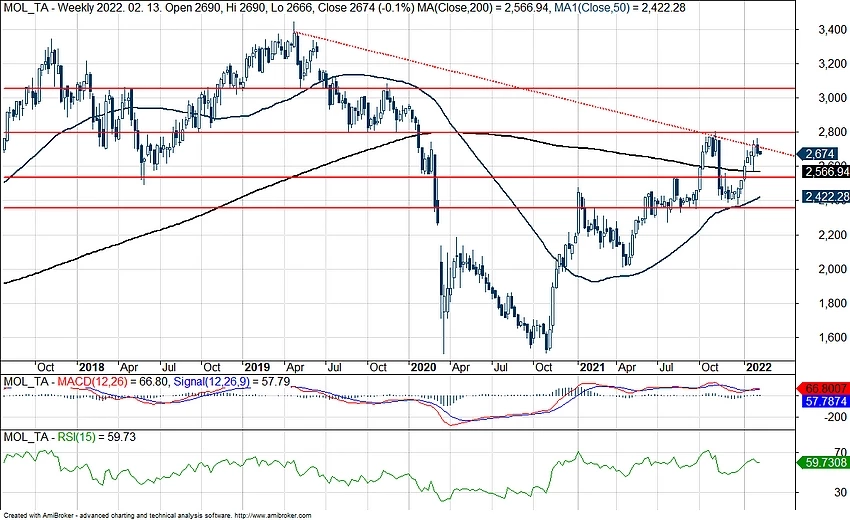Click the -200 MACD axis label
Image resolution: width=850 pixels, height=520 pixels.
(x=835, y=417)
